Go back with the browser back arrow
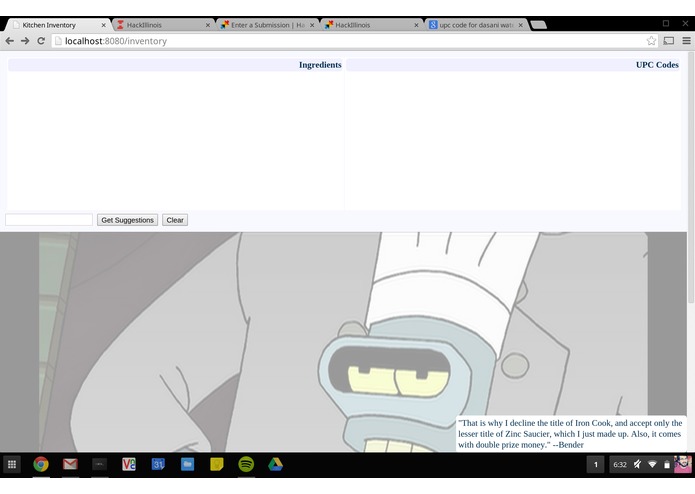This screenshot has height=494, width=695. tap(10, 41)
